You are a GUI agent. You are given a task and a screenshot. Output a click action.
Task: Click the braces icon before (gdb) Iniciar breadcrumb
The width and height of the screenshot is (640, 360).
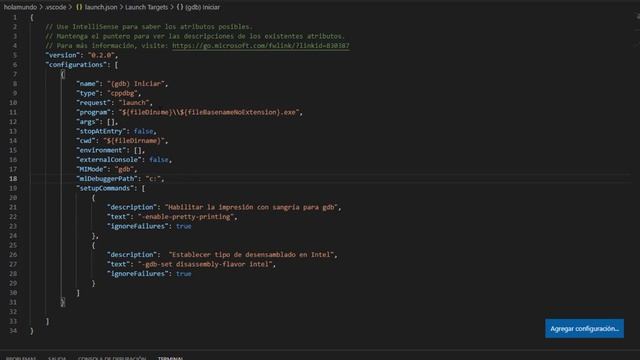tap(180, 7)
